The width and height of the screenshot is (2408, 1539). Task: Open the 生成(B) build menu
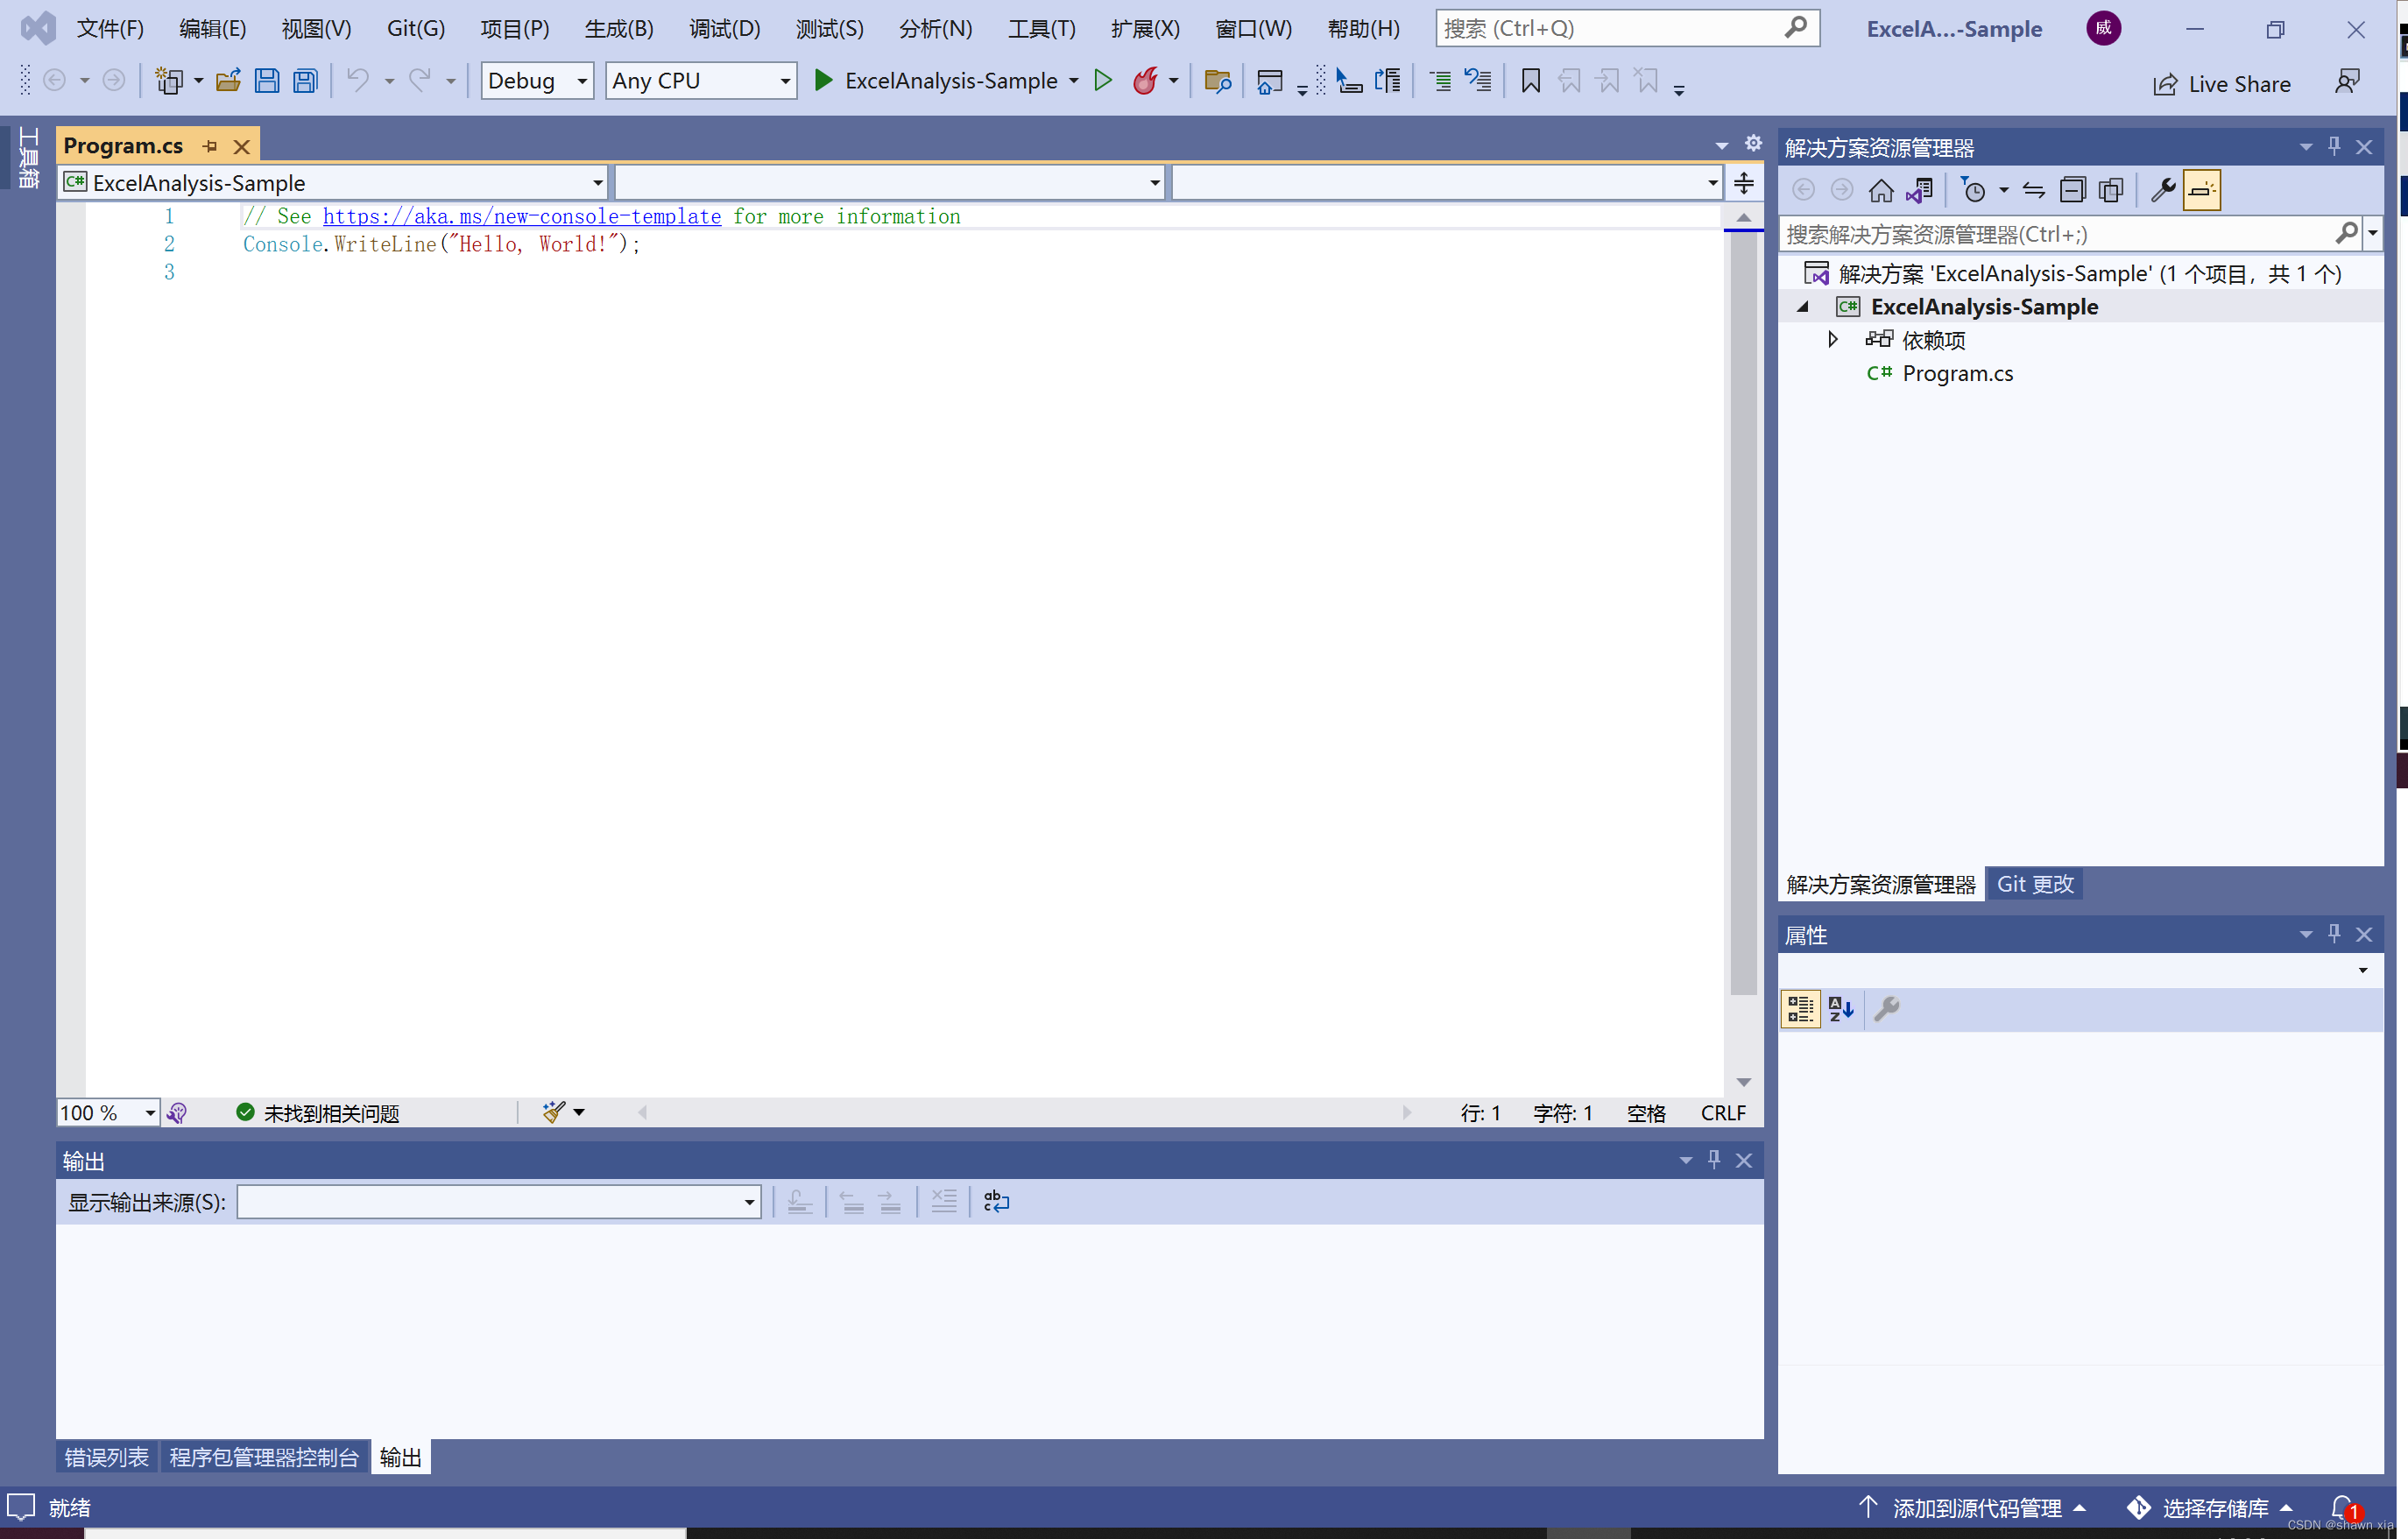[x=618, y=28]
